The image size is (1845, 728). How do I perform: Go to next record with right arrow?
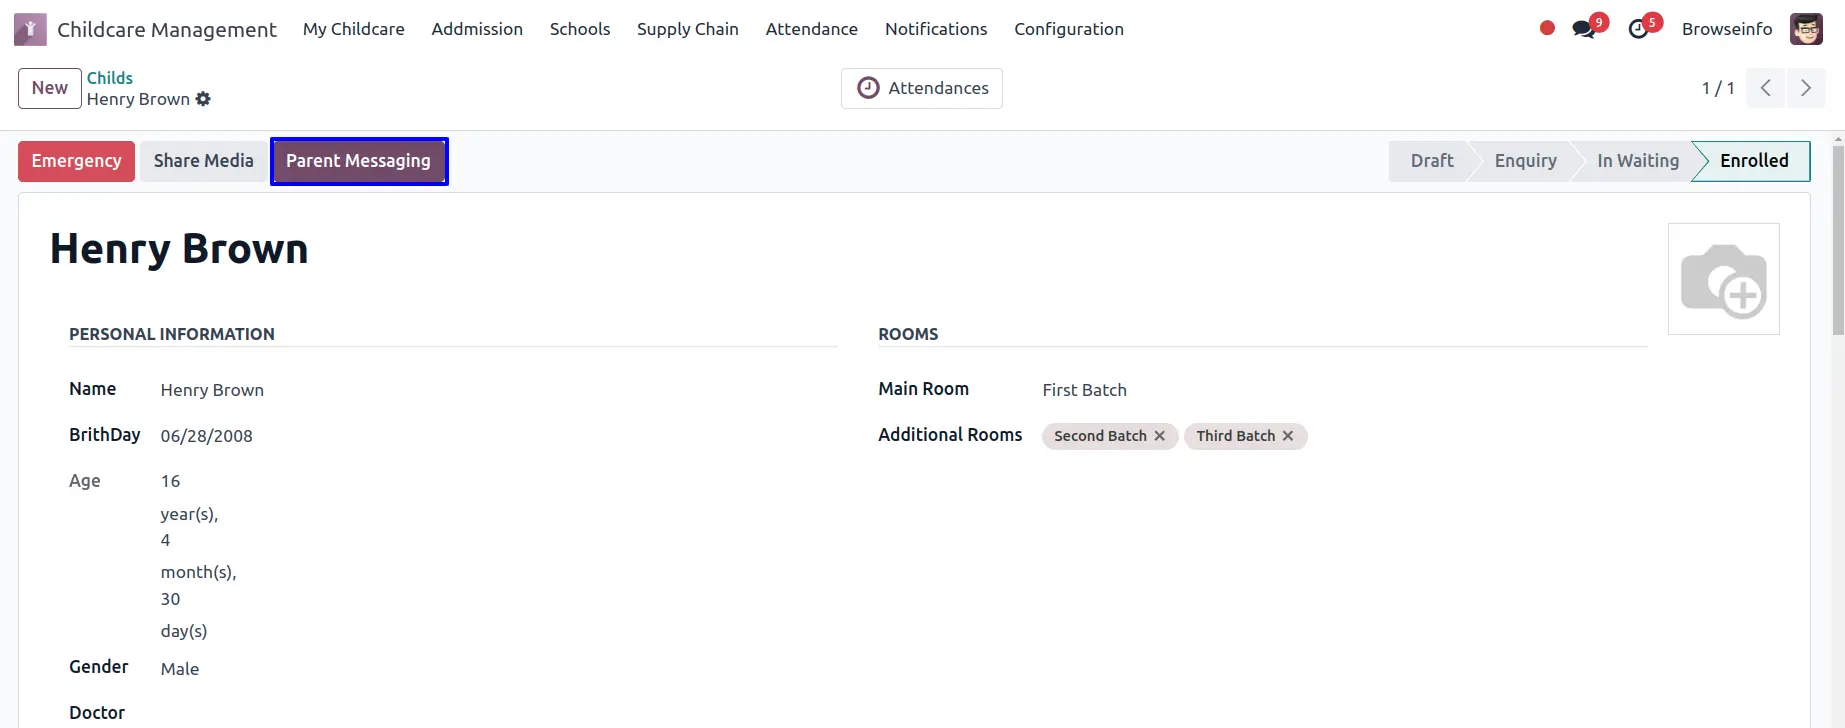point(1806,88)
